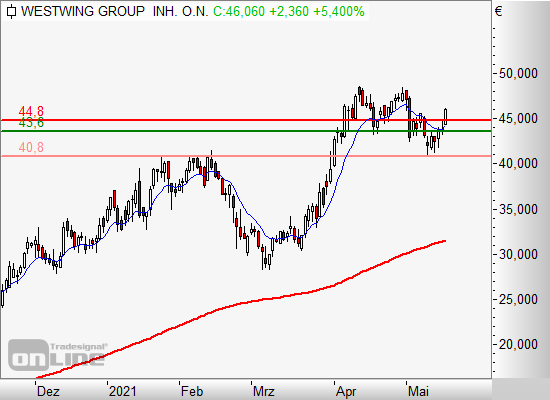
Task: Click the 30,000 price axis label
Action: click(x=518, y=254)
